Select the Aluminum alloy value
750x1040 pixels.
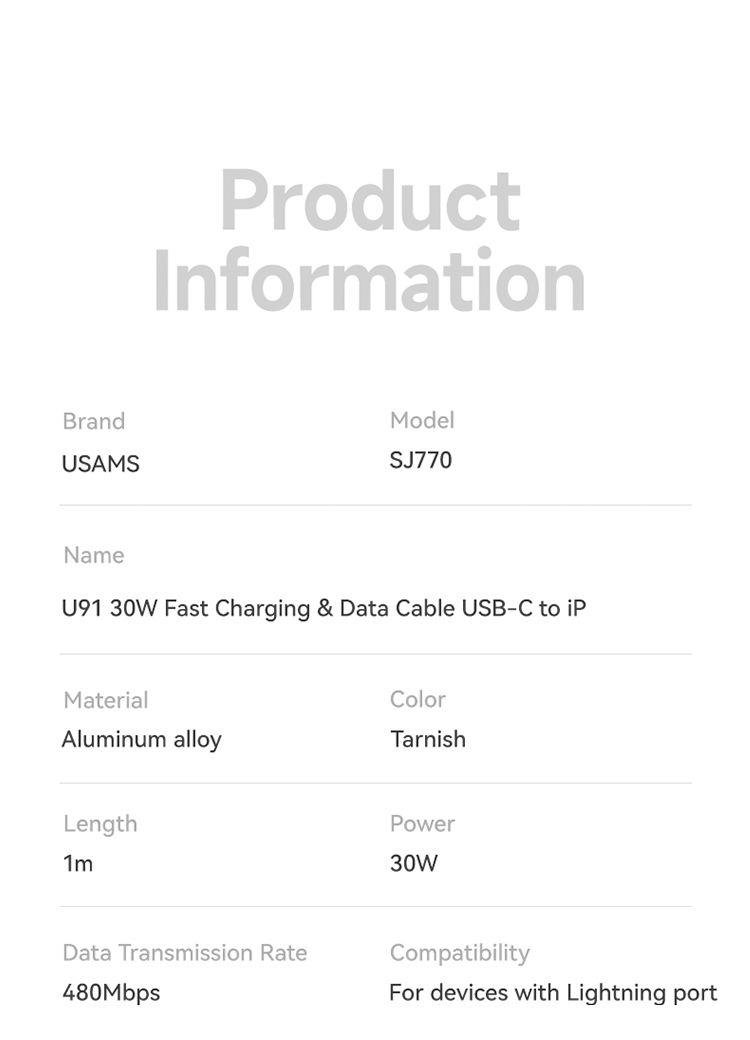141,740
